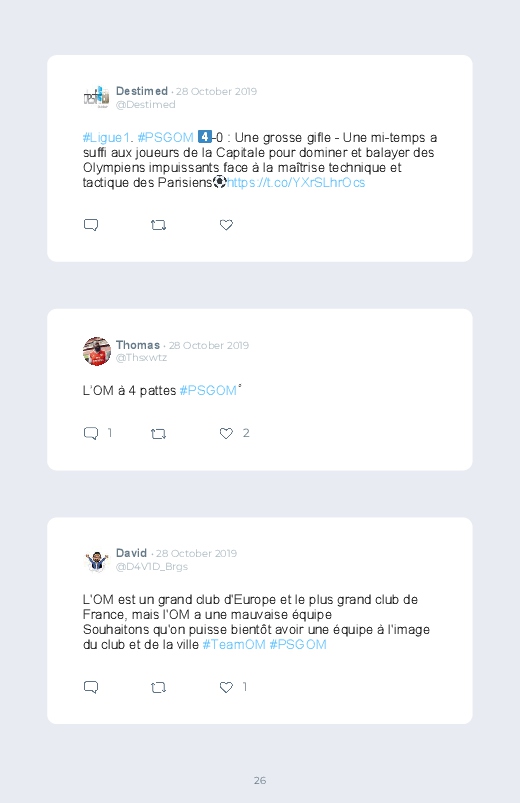Open Thomas's profile picture

(97, 351)
